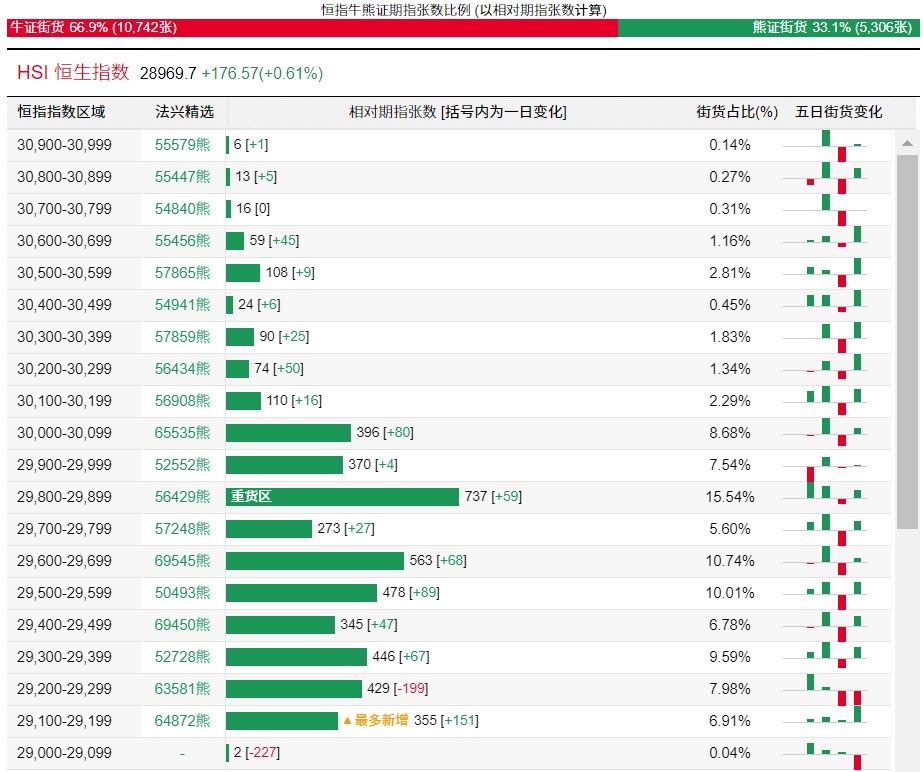Open the 55579熊 bear certificate link
Viewport: 923px width, 772px height.
tap(182, 145)
